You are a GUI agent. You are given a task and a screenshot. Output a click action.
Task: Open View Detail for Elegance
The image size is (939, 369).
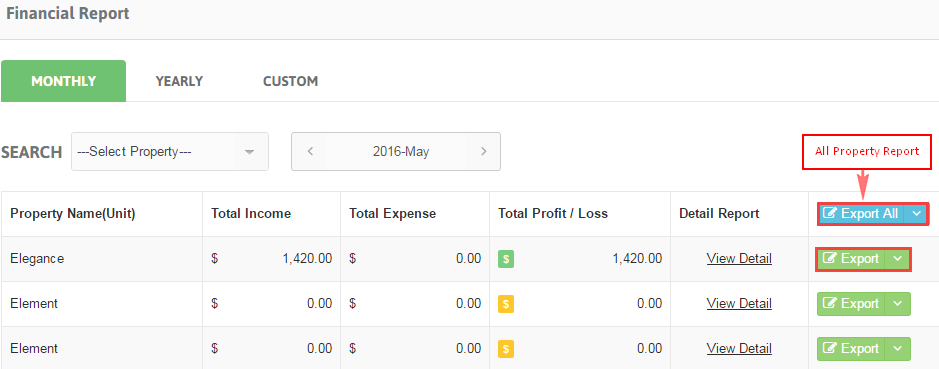[739, 259]
